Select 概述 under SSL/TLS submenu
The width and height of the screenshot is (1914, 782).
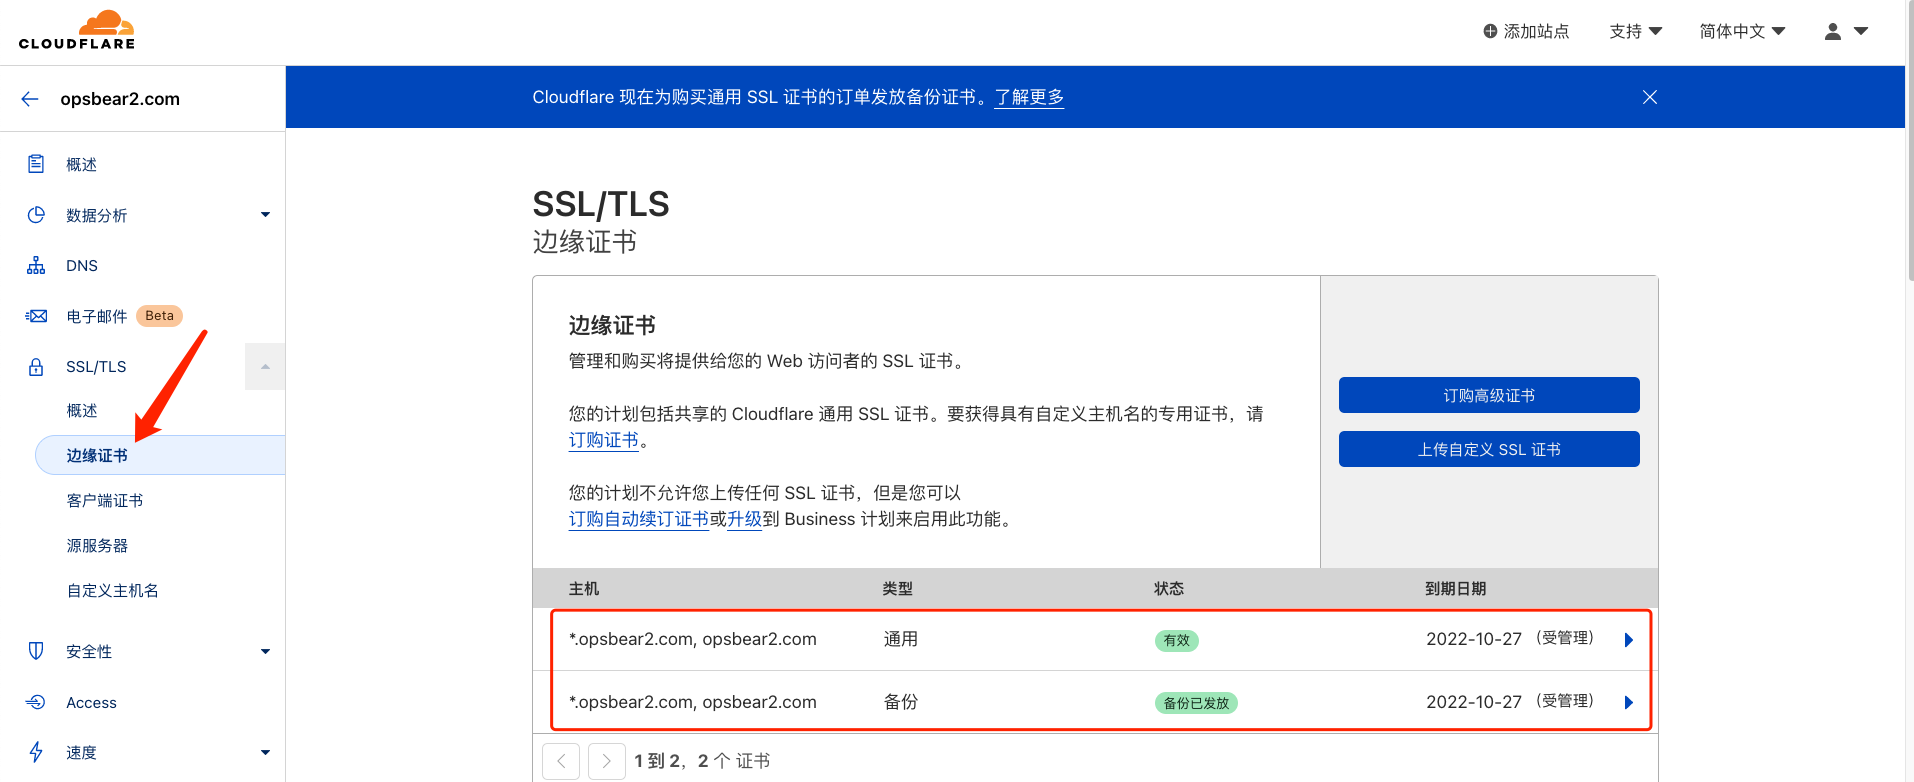tap(82, 411)
